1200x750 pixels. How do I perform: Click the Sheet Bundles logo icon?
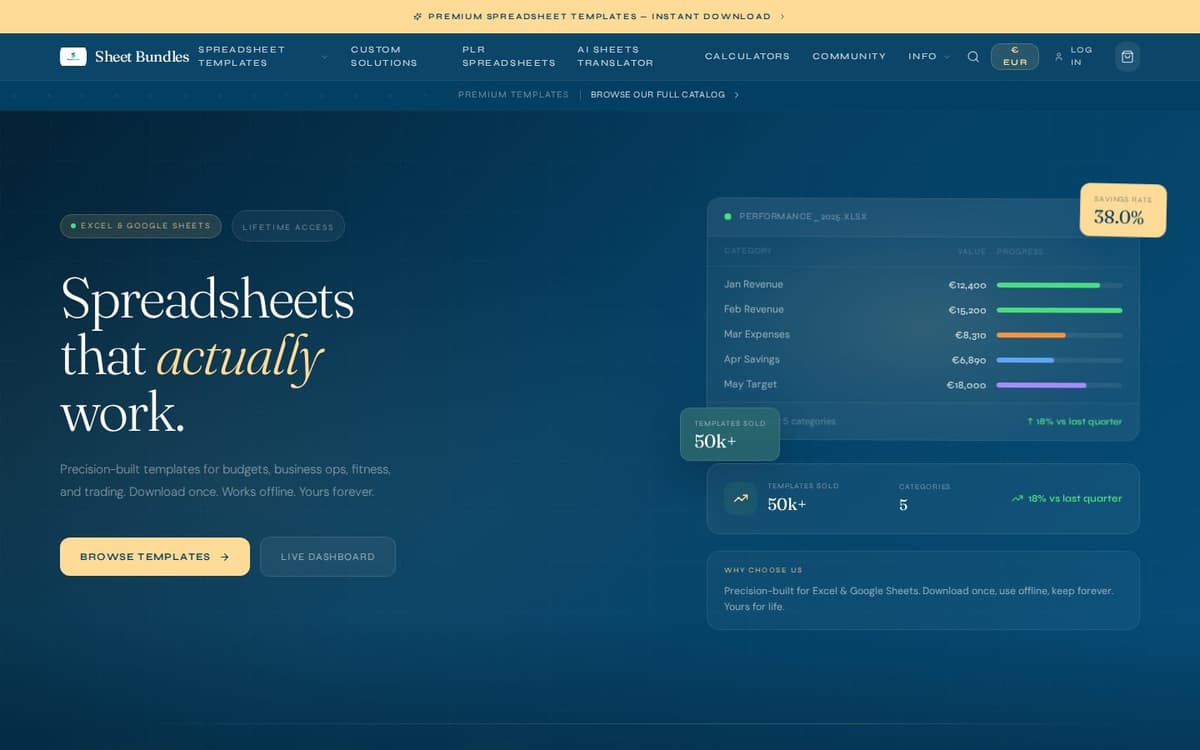tap(73, 57)
